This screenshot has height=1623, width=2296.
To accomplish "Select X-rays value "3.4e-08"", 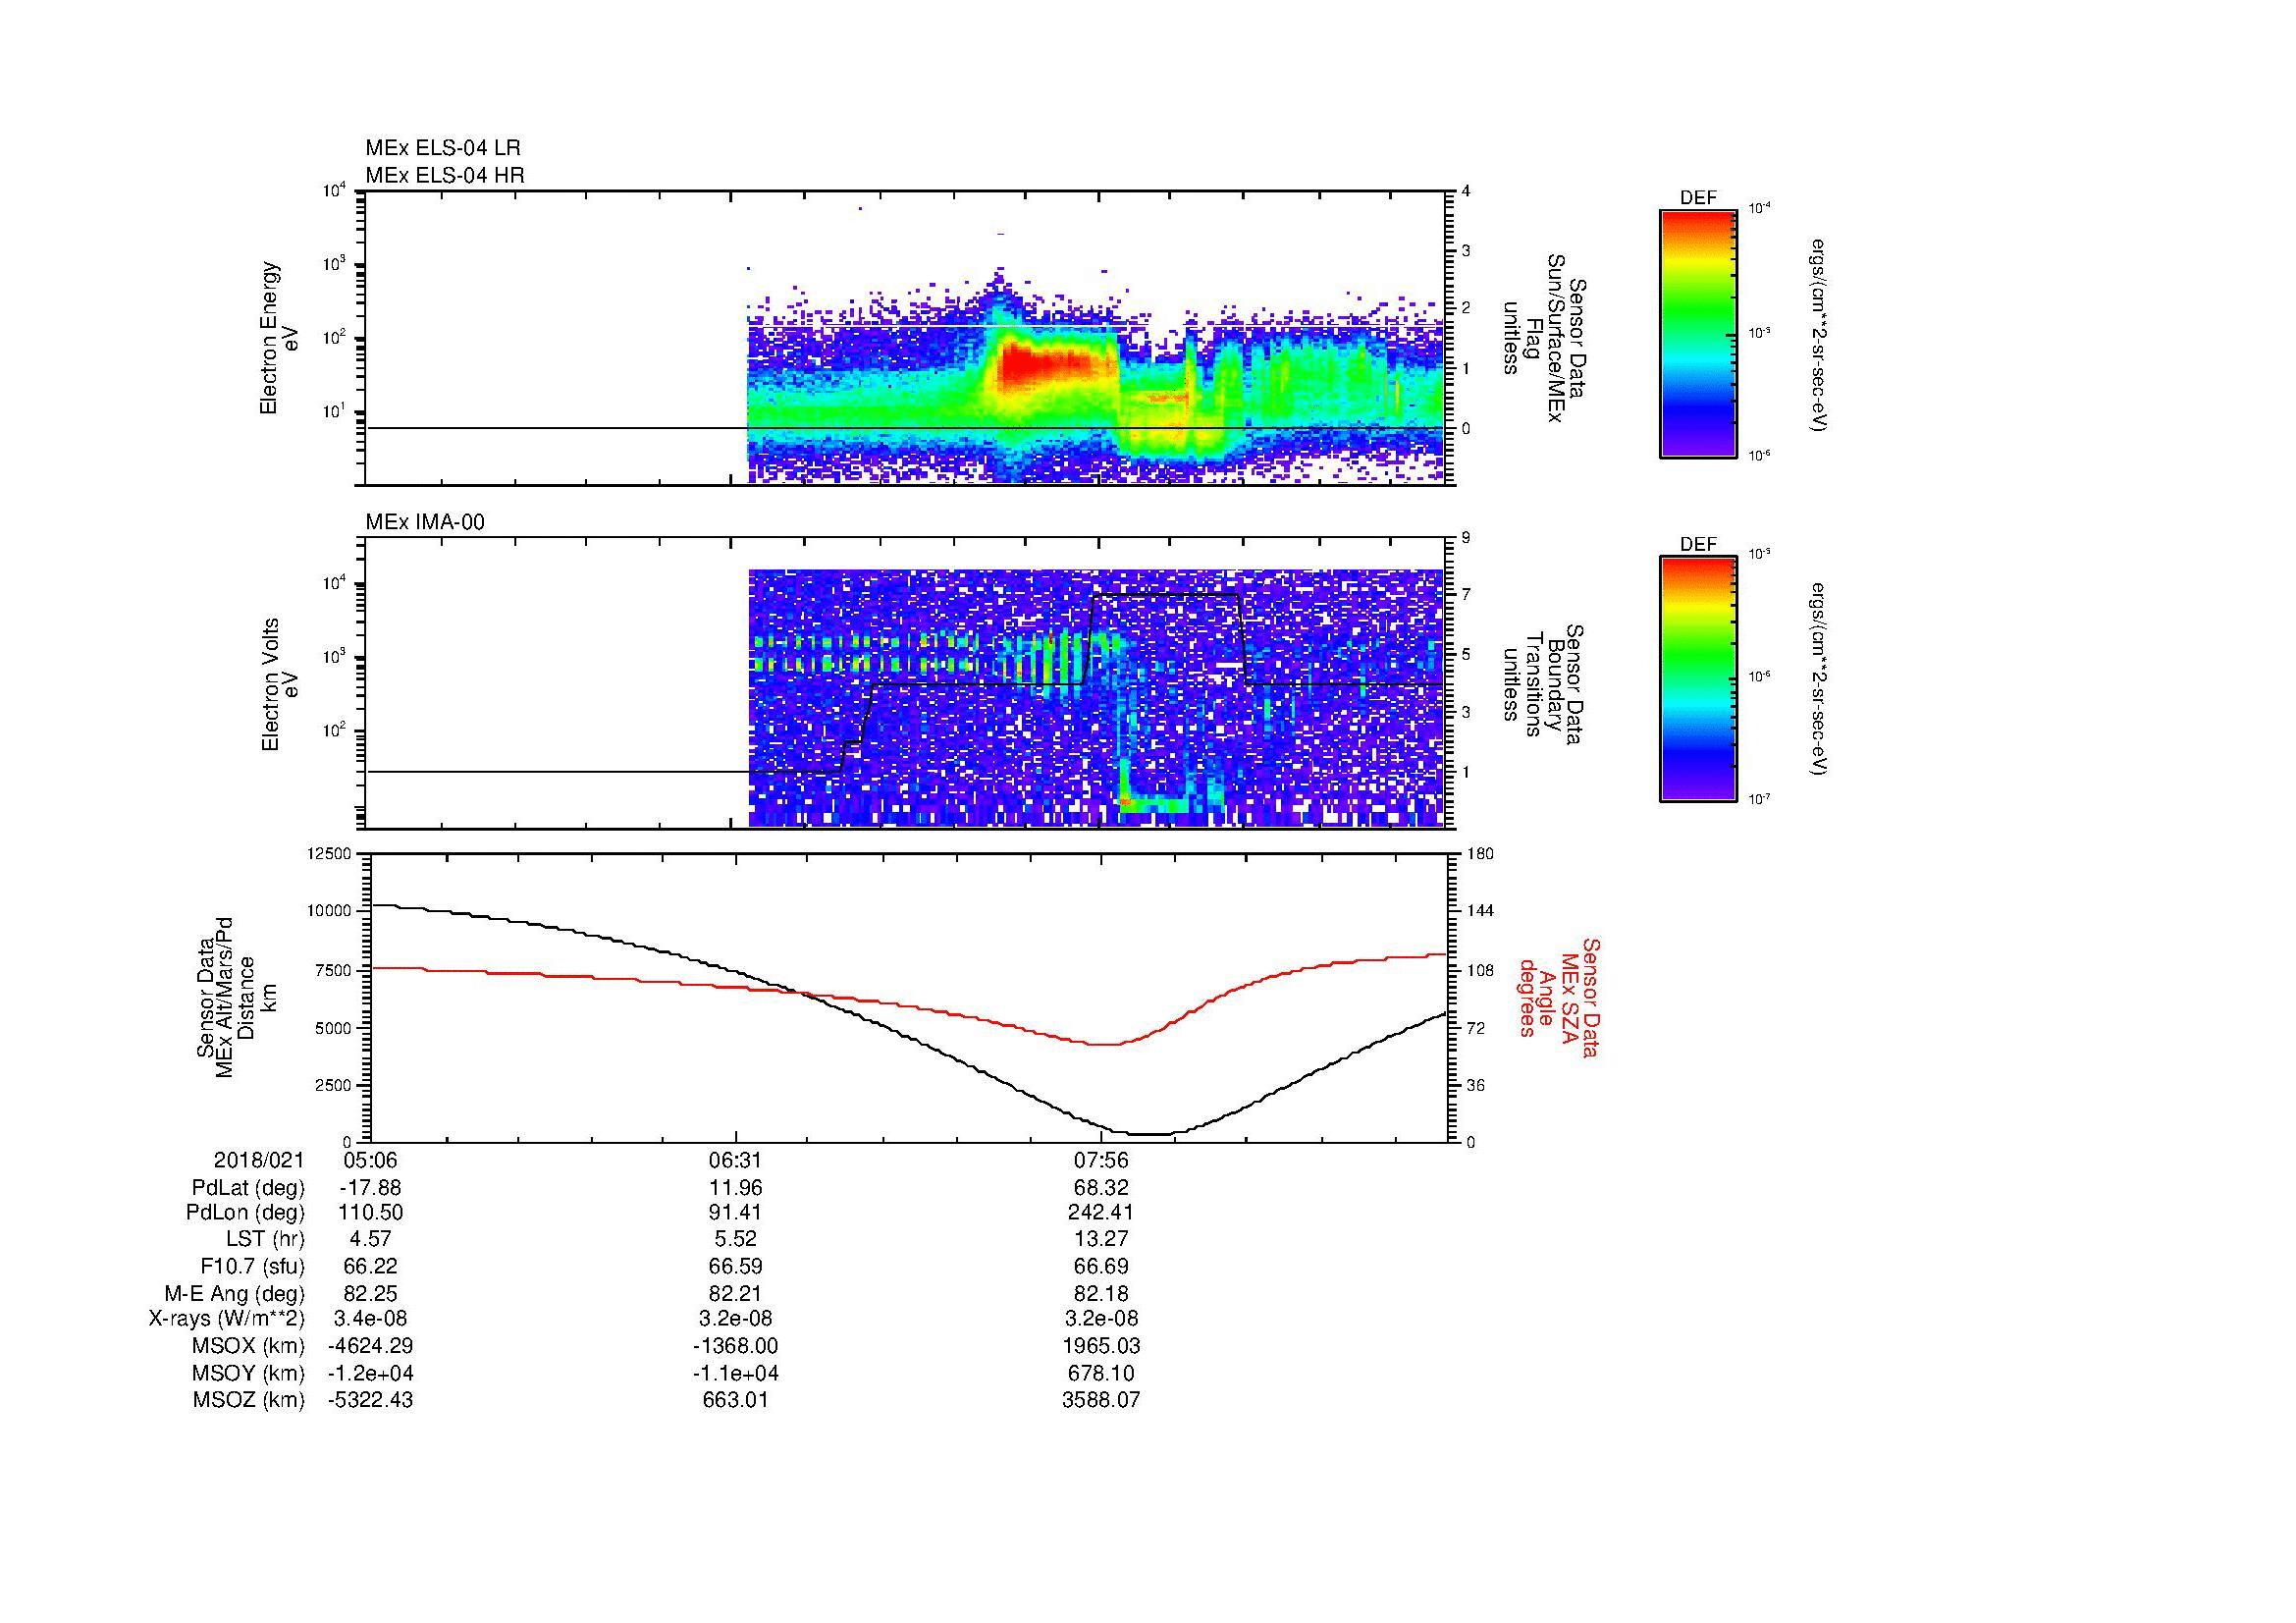I will click(x=370, y=1319).
